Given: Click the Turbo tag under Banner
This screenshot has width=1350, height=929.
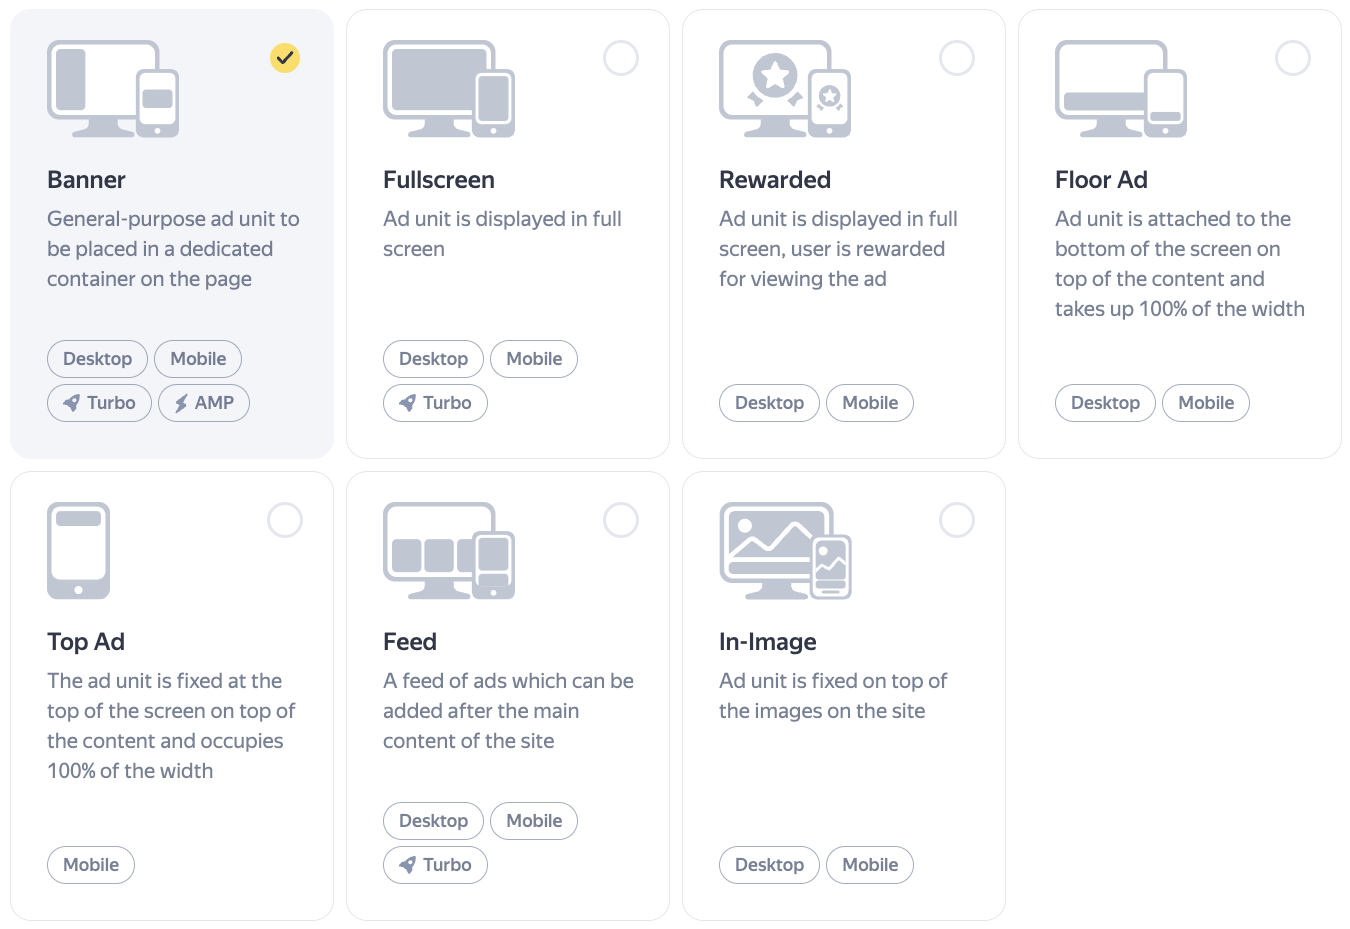Looking at the screenshot, I should [x=99, y=403].
